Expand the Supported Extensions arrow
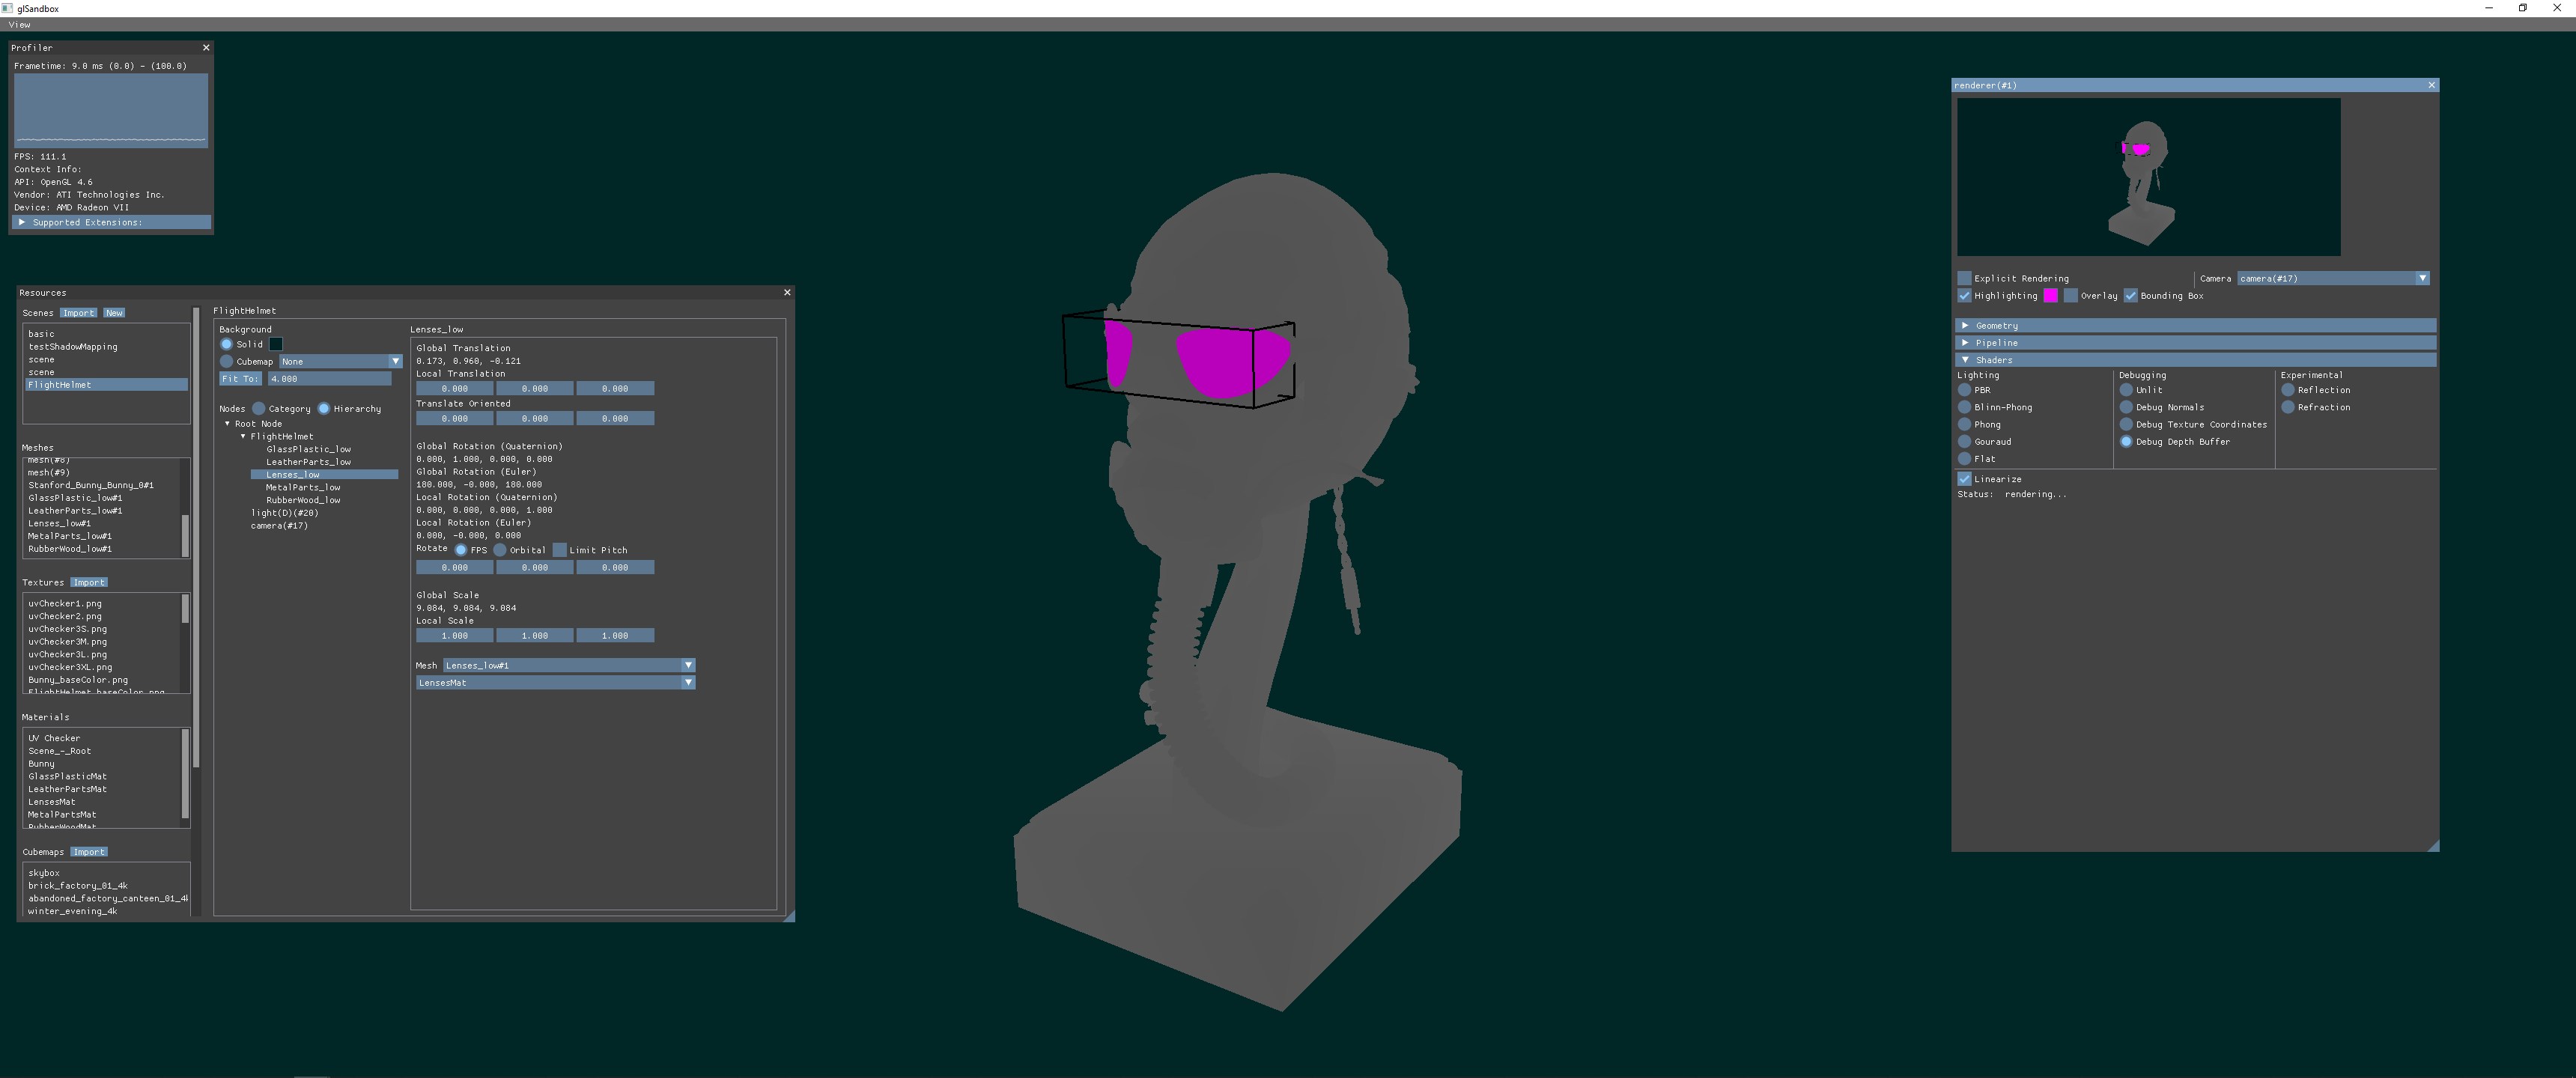The height and width of the screenshot is (1078, 2576). (22, 222)
